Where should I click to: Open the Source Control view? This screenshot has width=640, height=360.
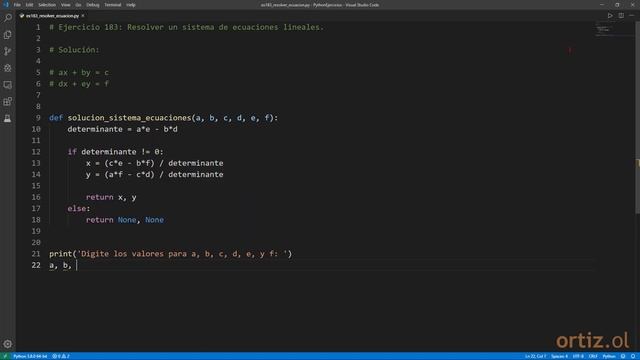[x=7, y=51]
